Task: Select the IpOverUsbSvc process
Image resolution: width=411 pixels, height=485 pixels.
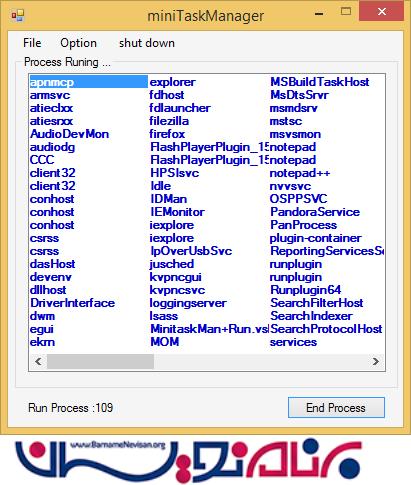Action: tap(191, 251)
